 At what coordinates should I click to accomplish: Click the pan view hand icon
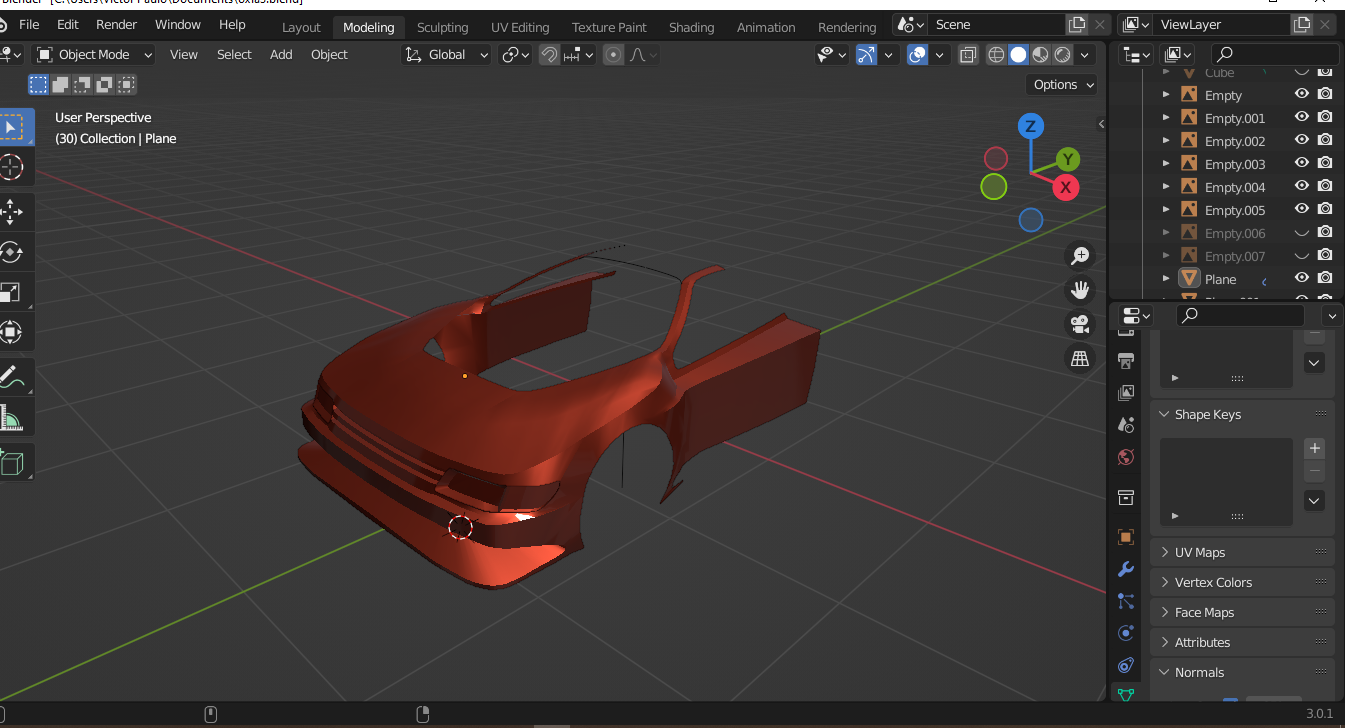[1080, 290]
